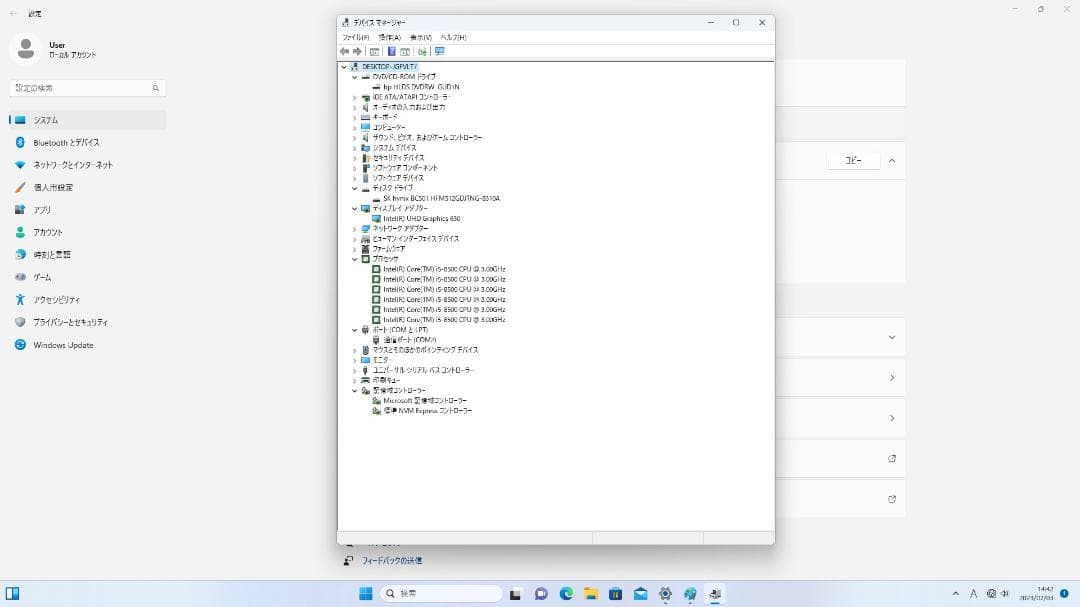Viewport: 1080px width, 607px height.
Task: Click the back navigation arrow in Device Manager
Action: tap(345, 51)
